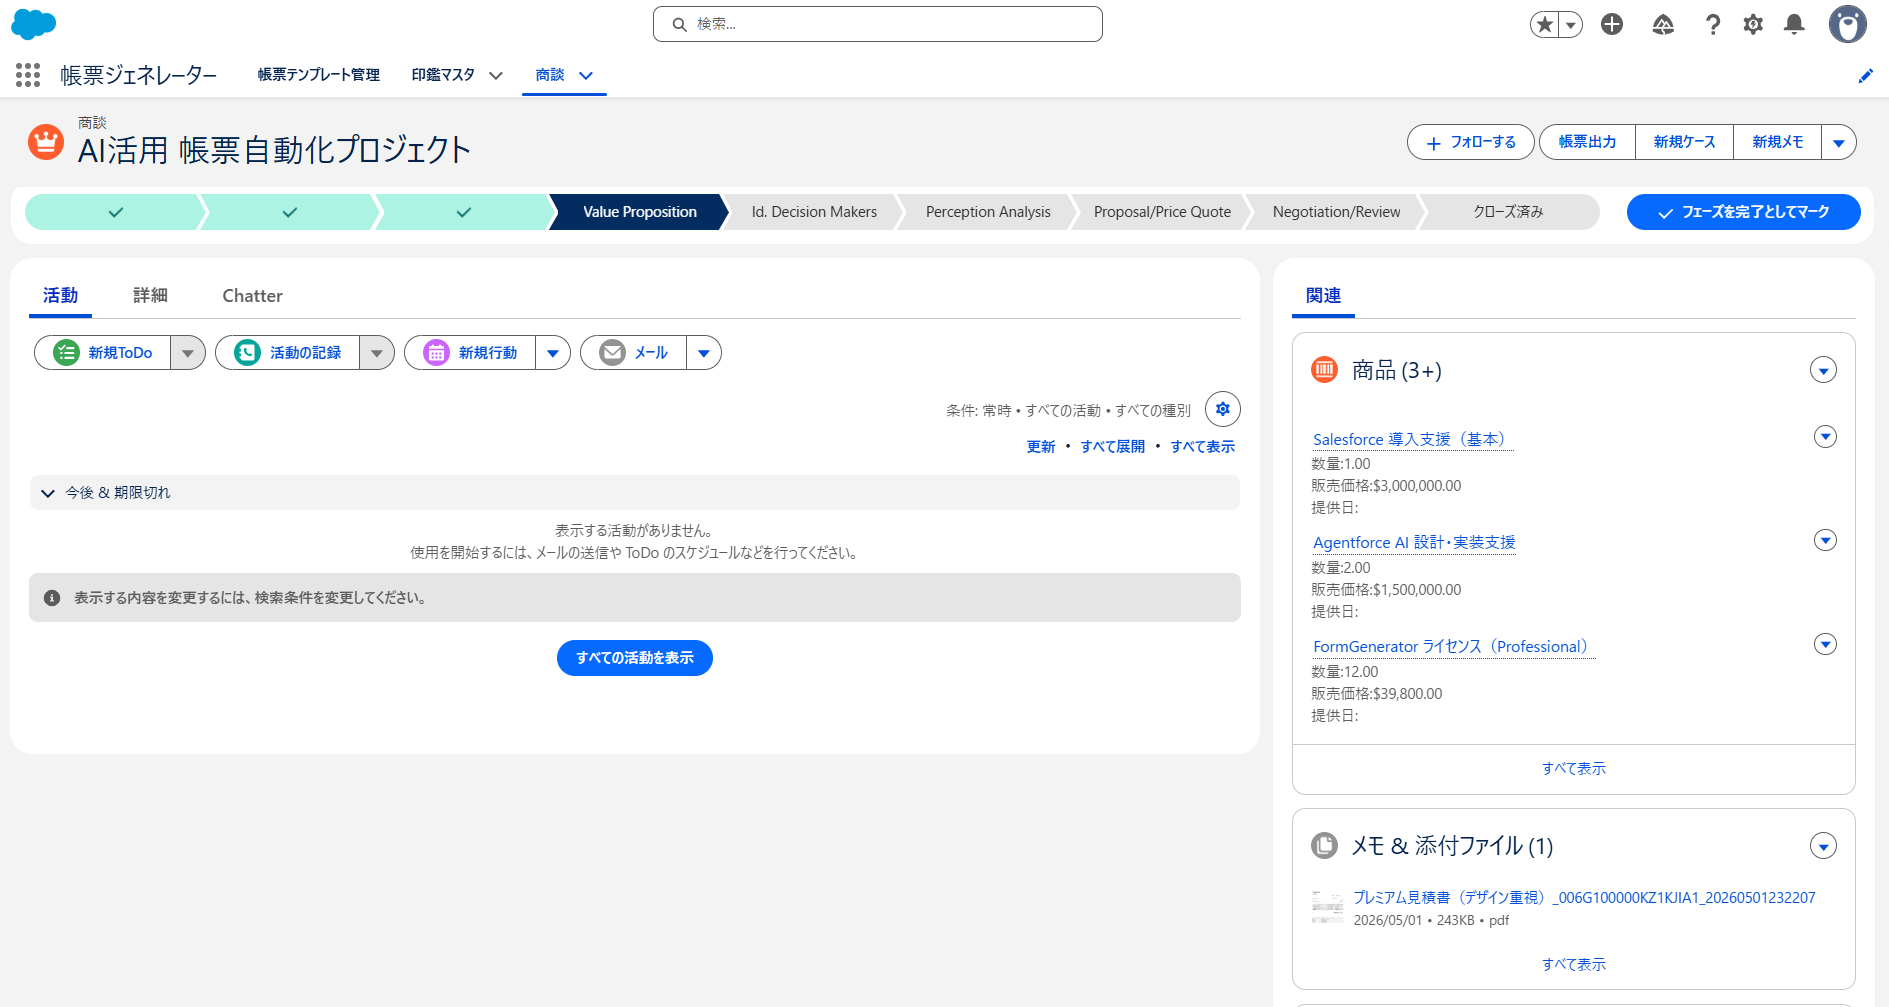Click the 新規メモ button
The height and width of the screenshot is (1007, 1889).
point(1778,142)
